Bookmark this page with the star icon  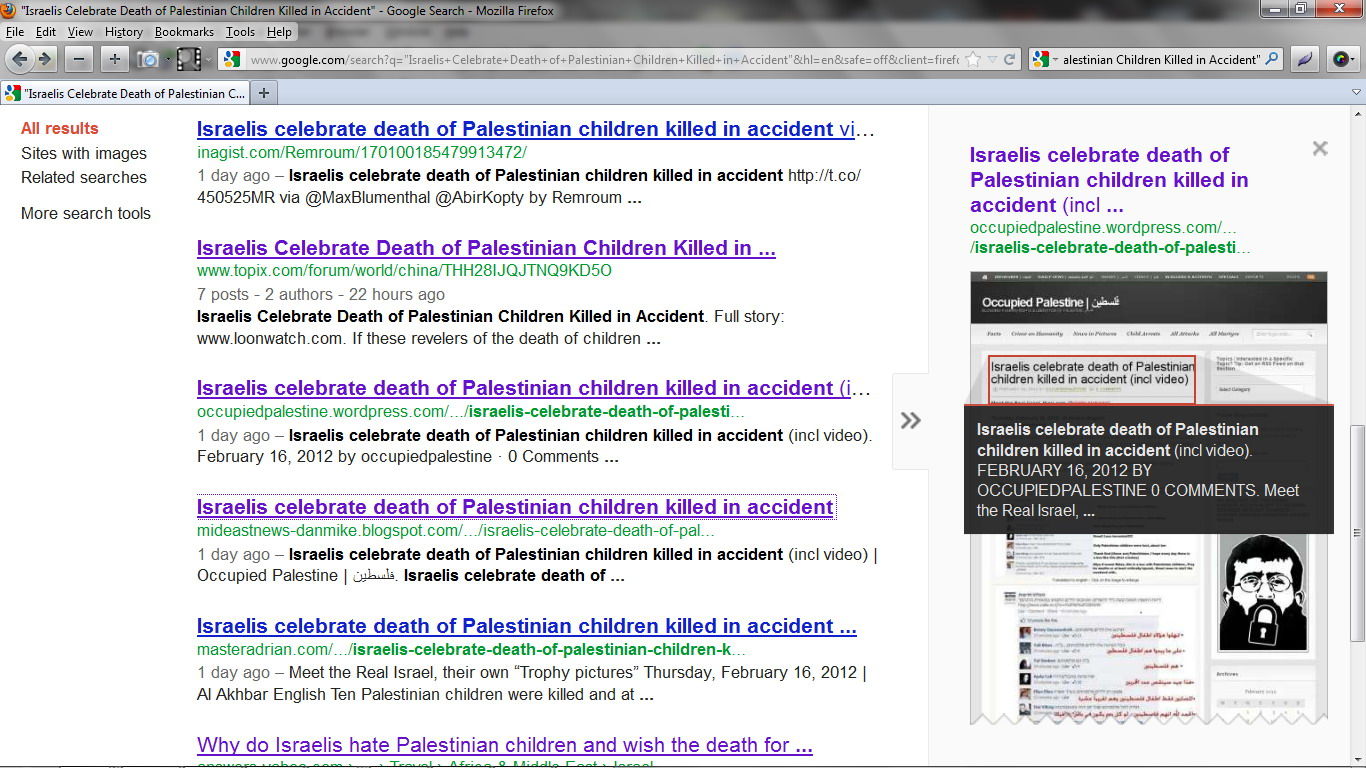click(x=972, y=59)
